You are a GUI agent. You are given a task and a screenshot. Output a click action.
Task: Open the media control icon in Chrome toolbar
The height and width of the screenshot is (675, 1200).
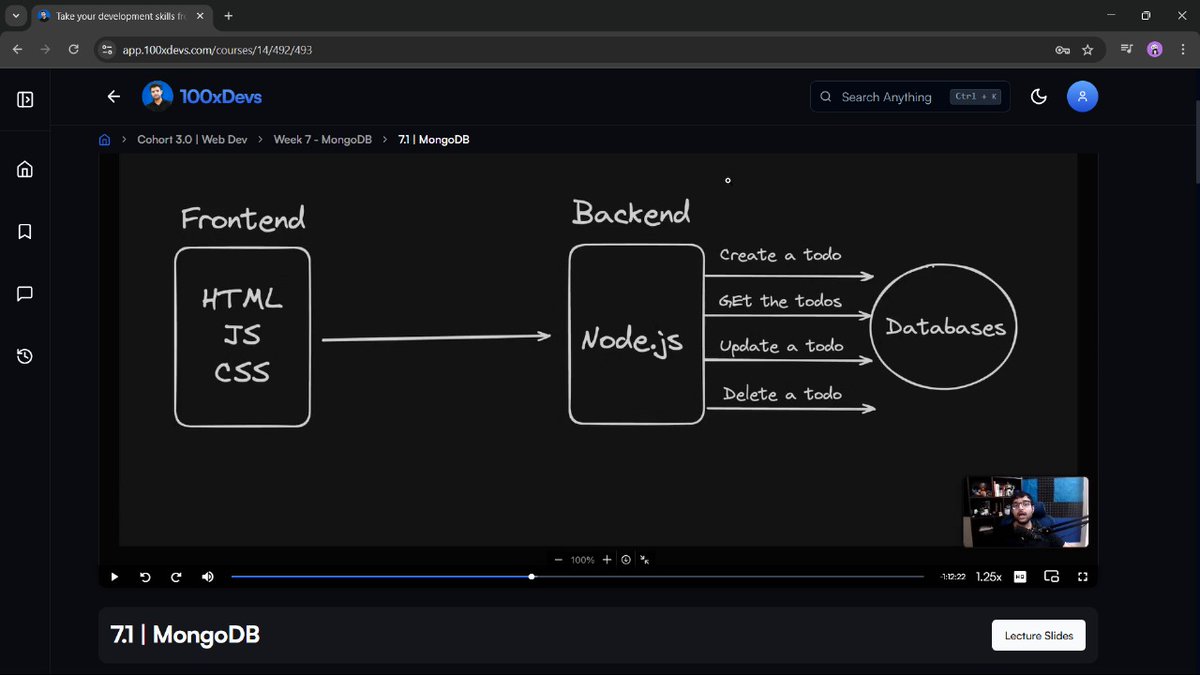click(x=1127, y=49)
